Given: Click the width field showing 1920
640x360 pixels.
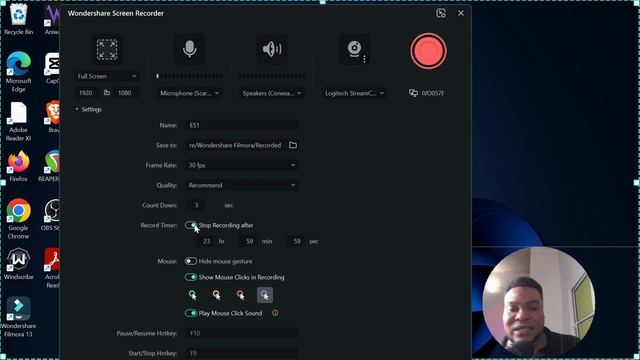Looking at the screenshot, I should [87, 93].
